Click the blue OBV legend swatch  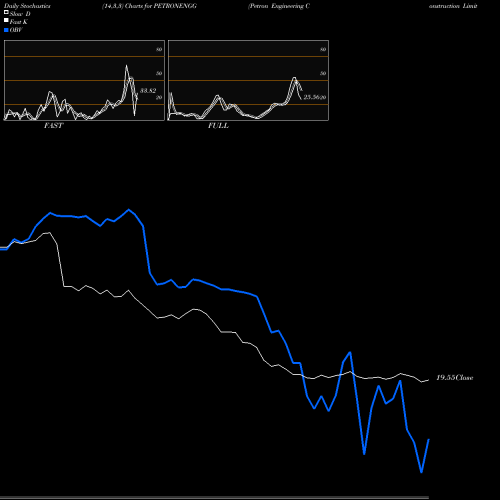(x=6, y=30)
